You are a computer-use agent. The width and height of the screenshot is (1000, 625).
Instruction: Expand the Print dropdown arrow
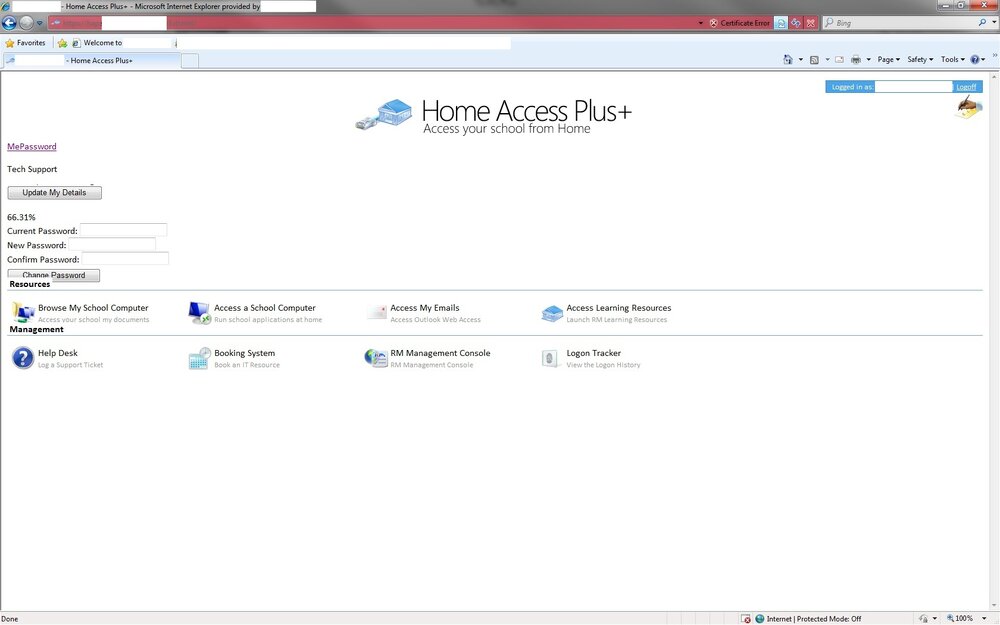[868, 59]
